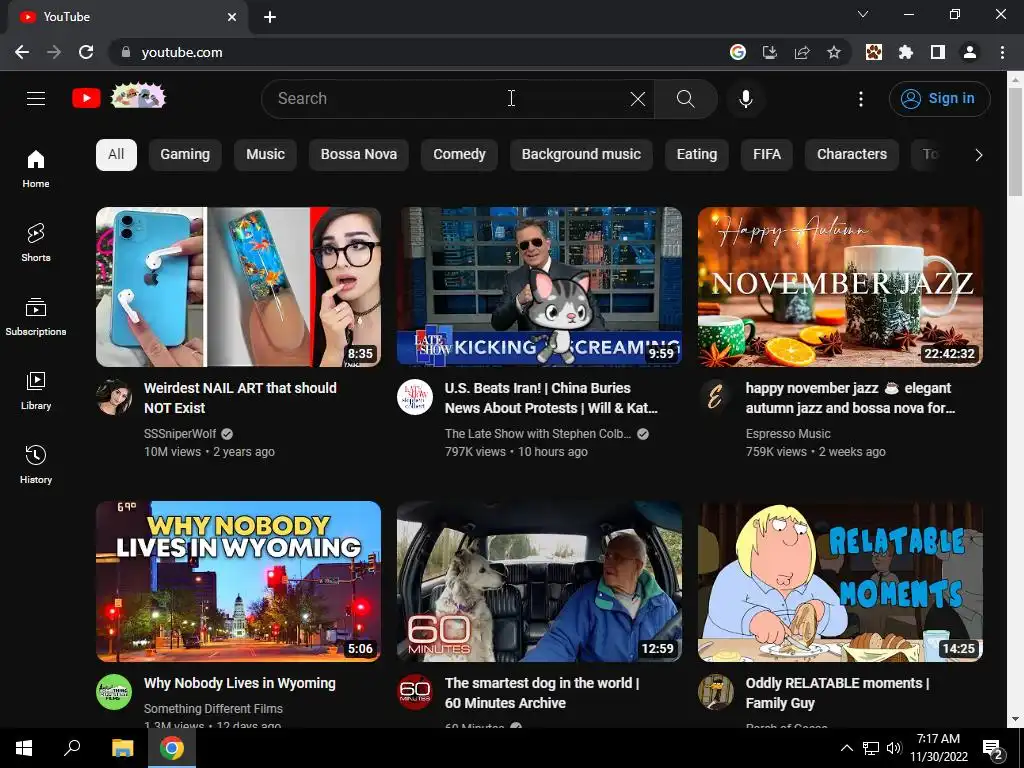The width and height of the screenshot is (1024, 768).
Task: Select the Gaming filter chip
Action: point(185,155)
